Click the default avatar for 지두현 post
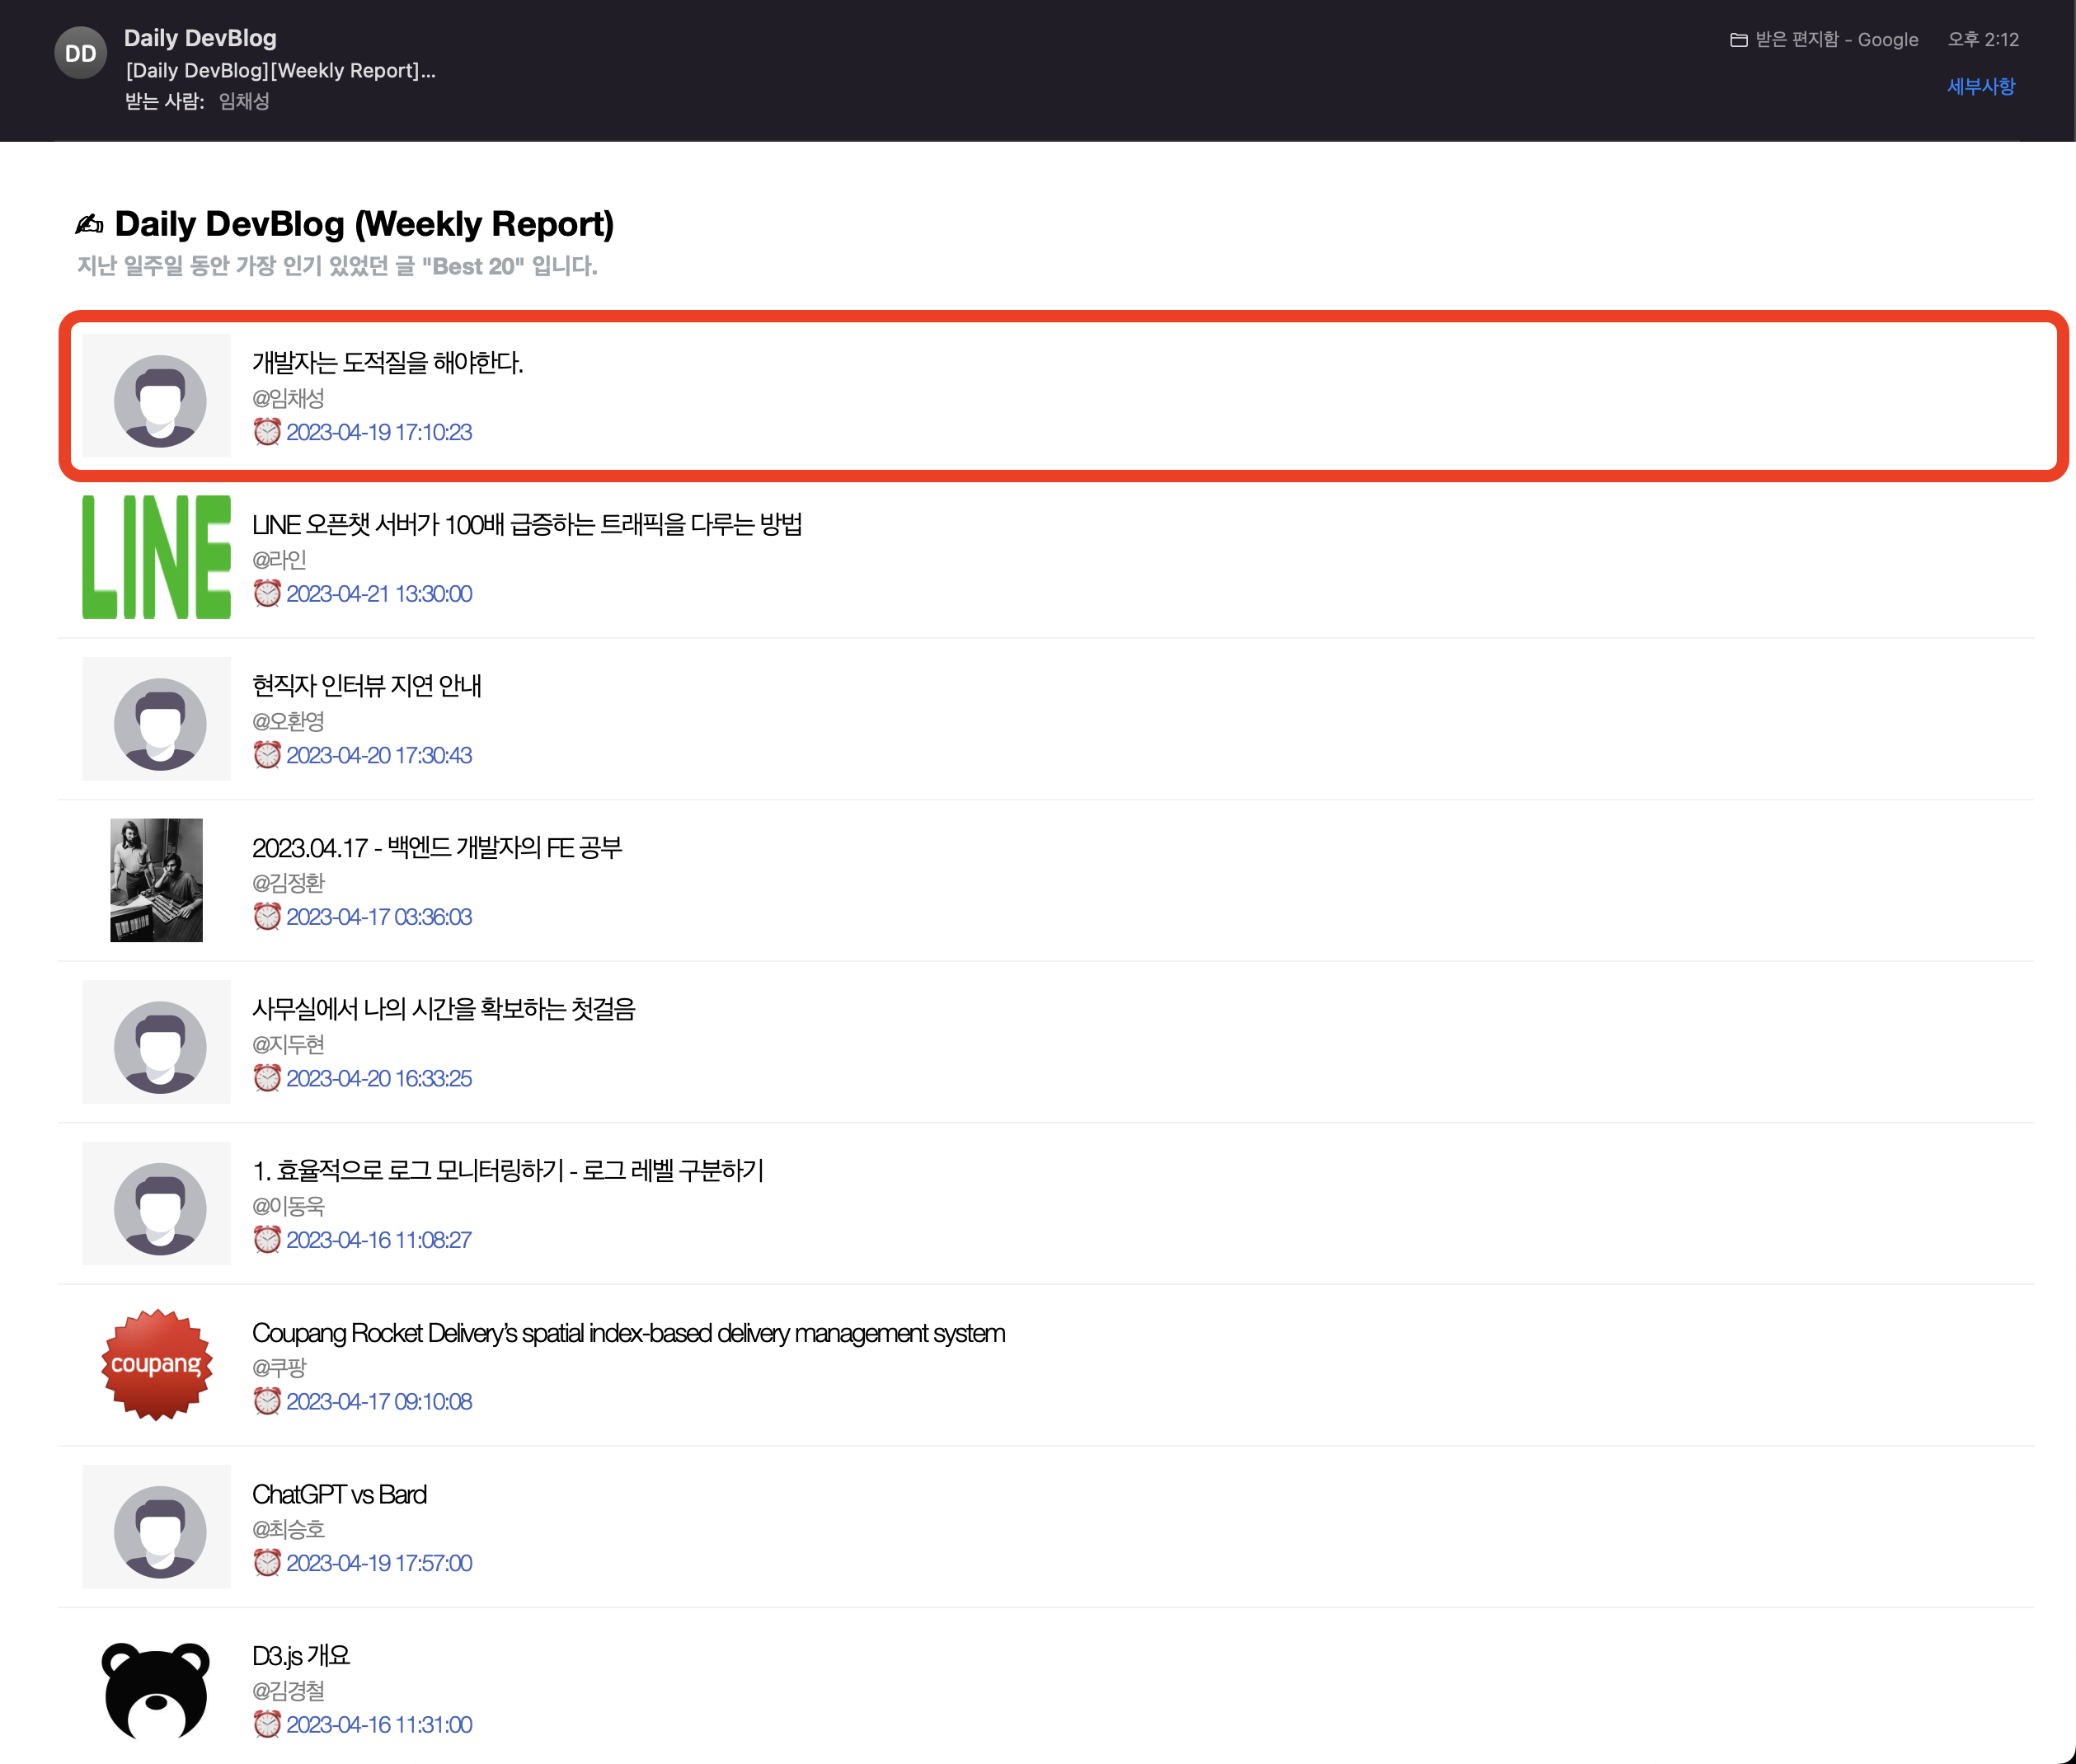The width and height of the screenshot is (2076, 1764). [x=159, y=1044]
